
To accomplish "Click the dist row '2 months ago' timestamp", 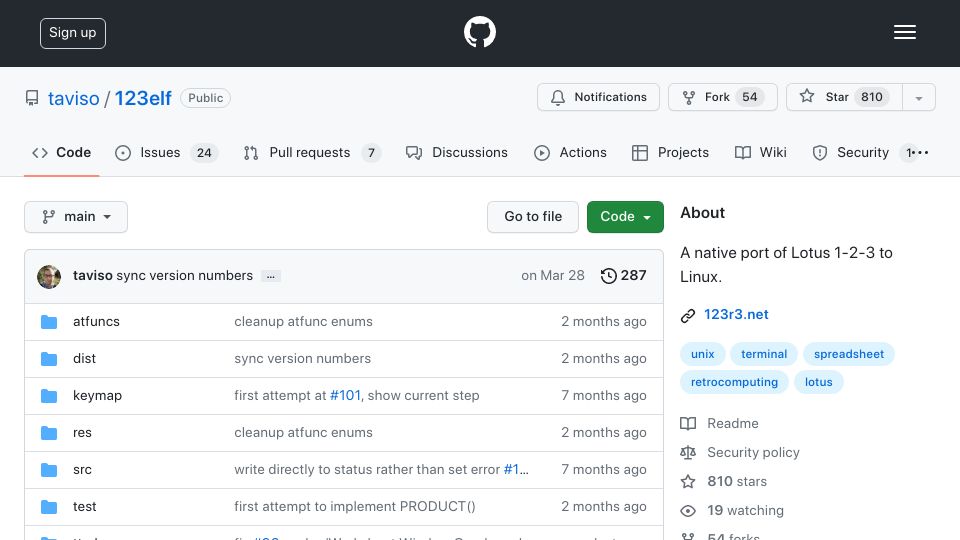I will [x=604, y=359].
